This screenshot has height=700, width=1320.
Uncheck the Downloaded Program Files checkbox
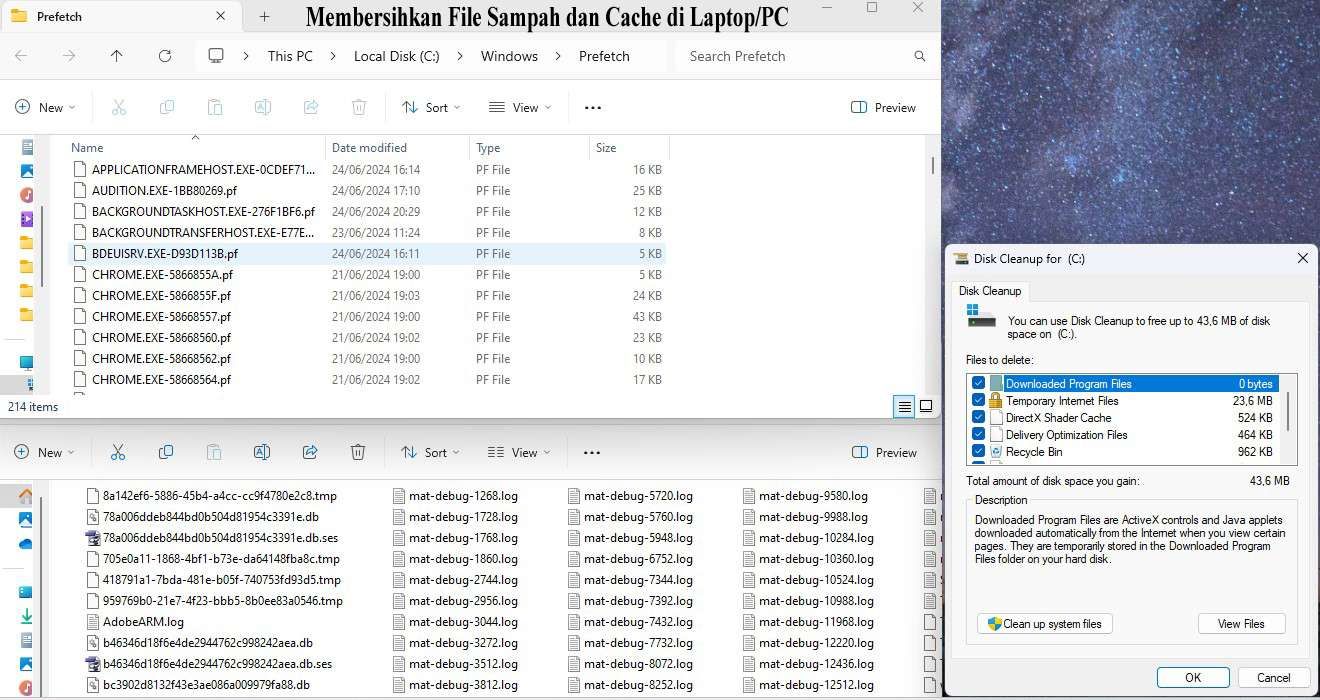979,384
